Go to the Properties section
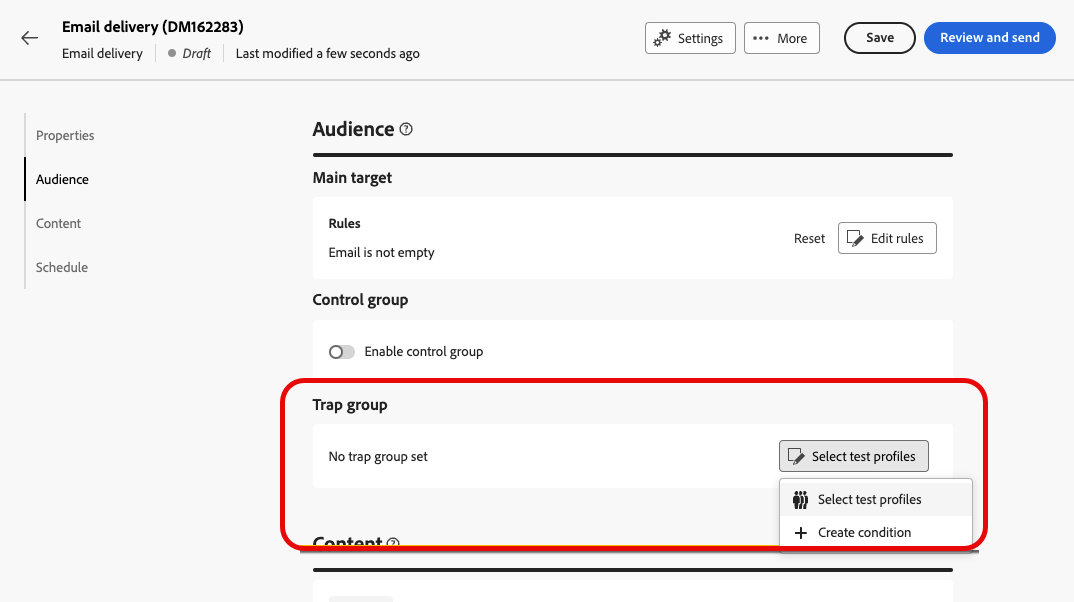The height and width of the screenshot is (602, 1074). click(65, 135)
